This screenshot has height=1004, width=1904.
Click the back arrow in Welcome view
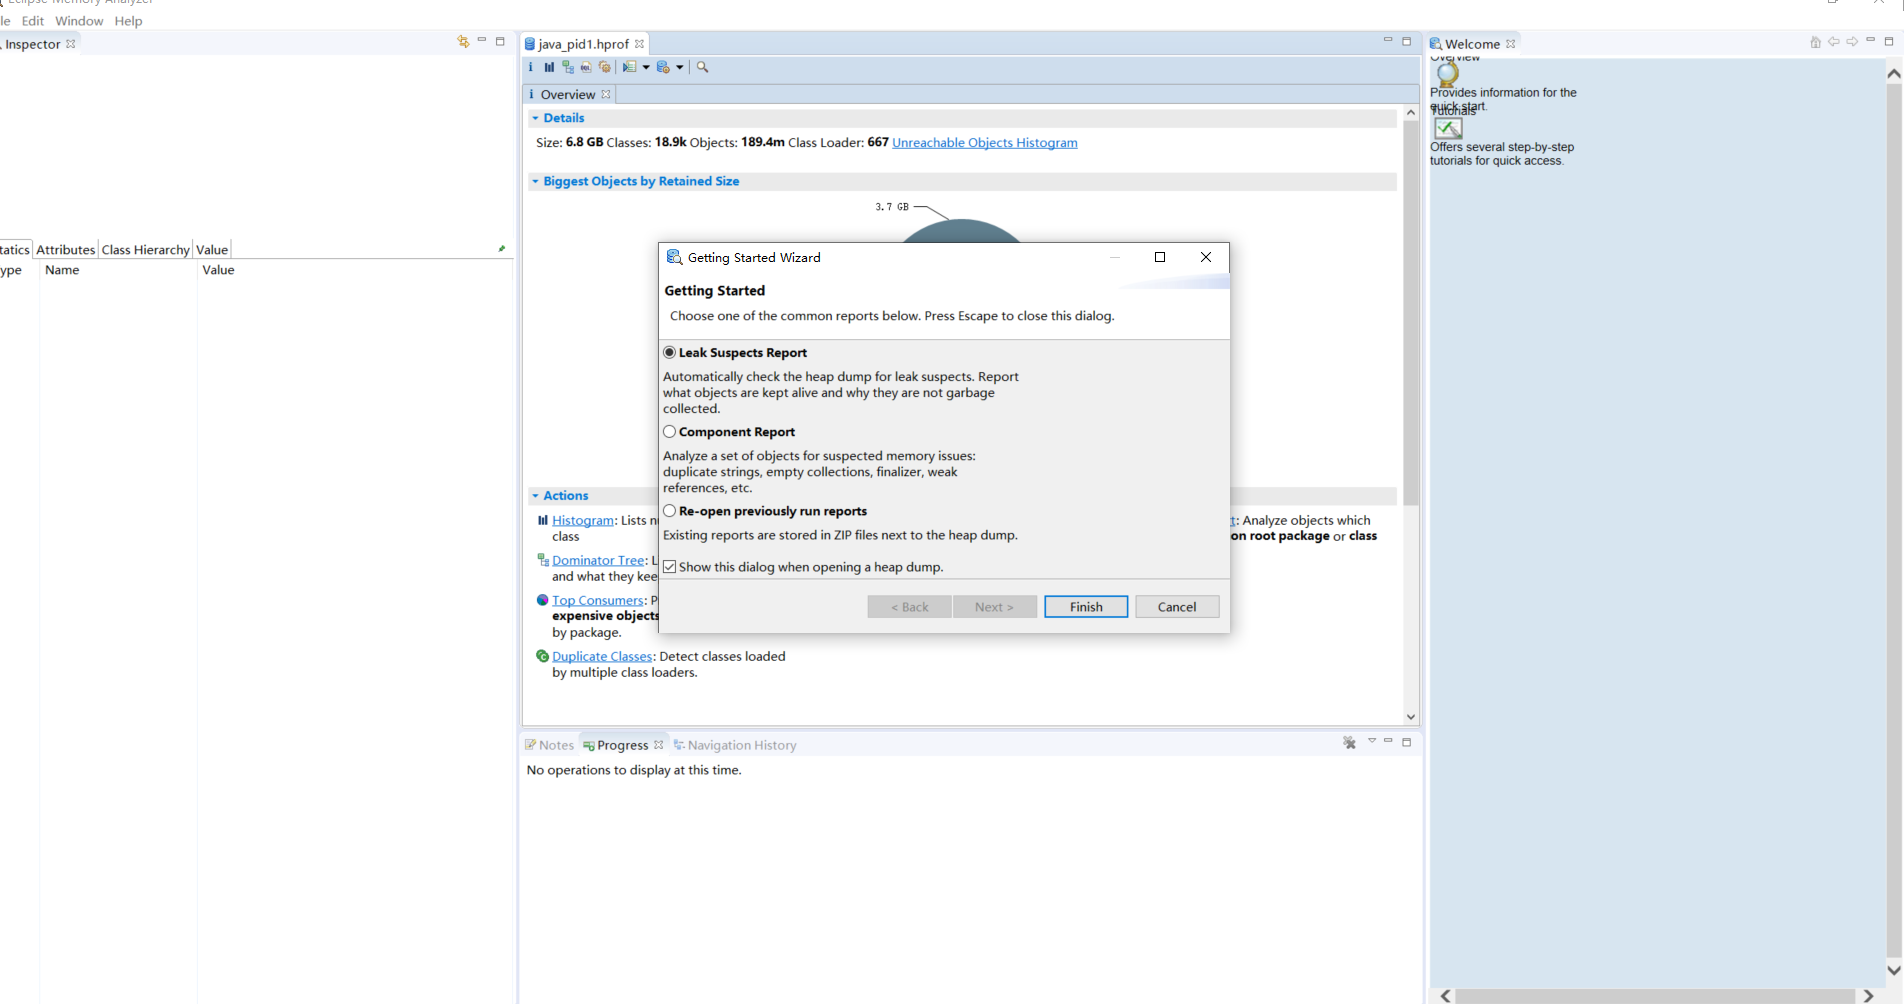(x=1834, y=42)
